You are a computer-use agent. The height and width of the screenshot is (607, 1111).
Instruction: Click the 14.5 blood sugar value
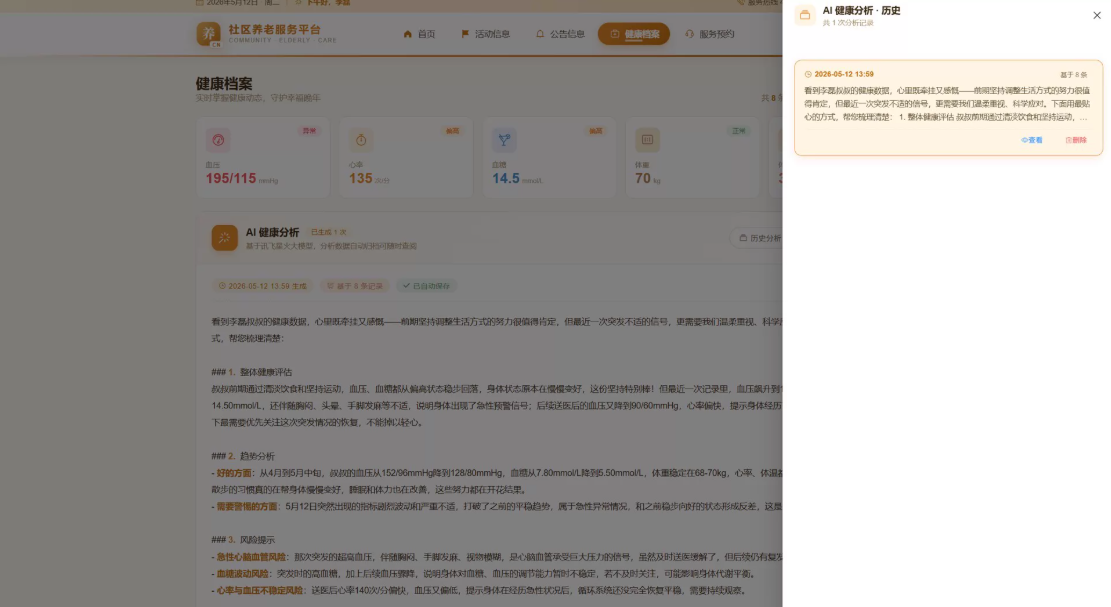pos(506,178)
